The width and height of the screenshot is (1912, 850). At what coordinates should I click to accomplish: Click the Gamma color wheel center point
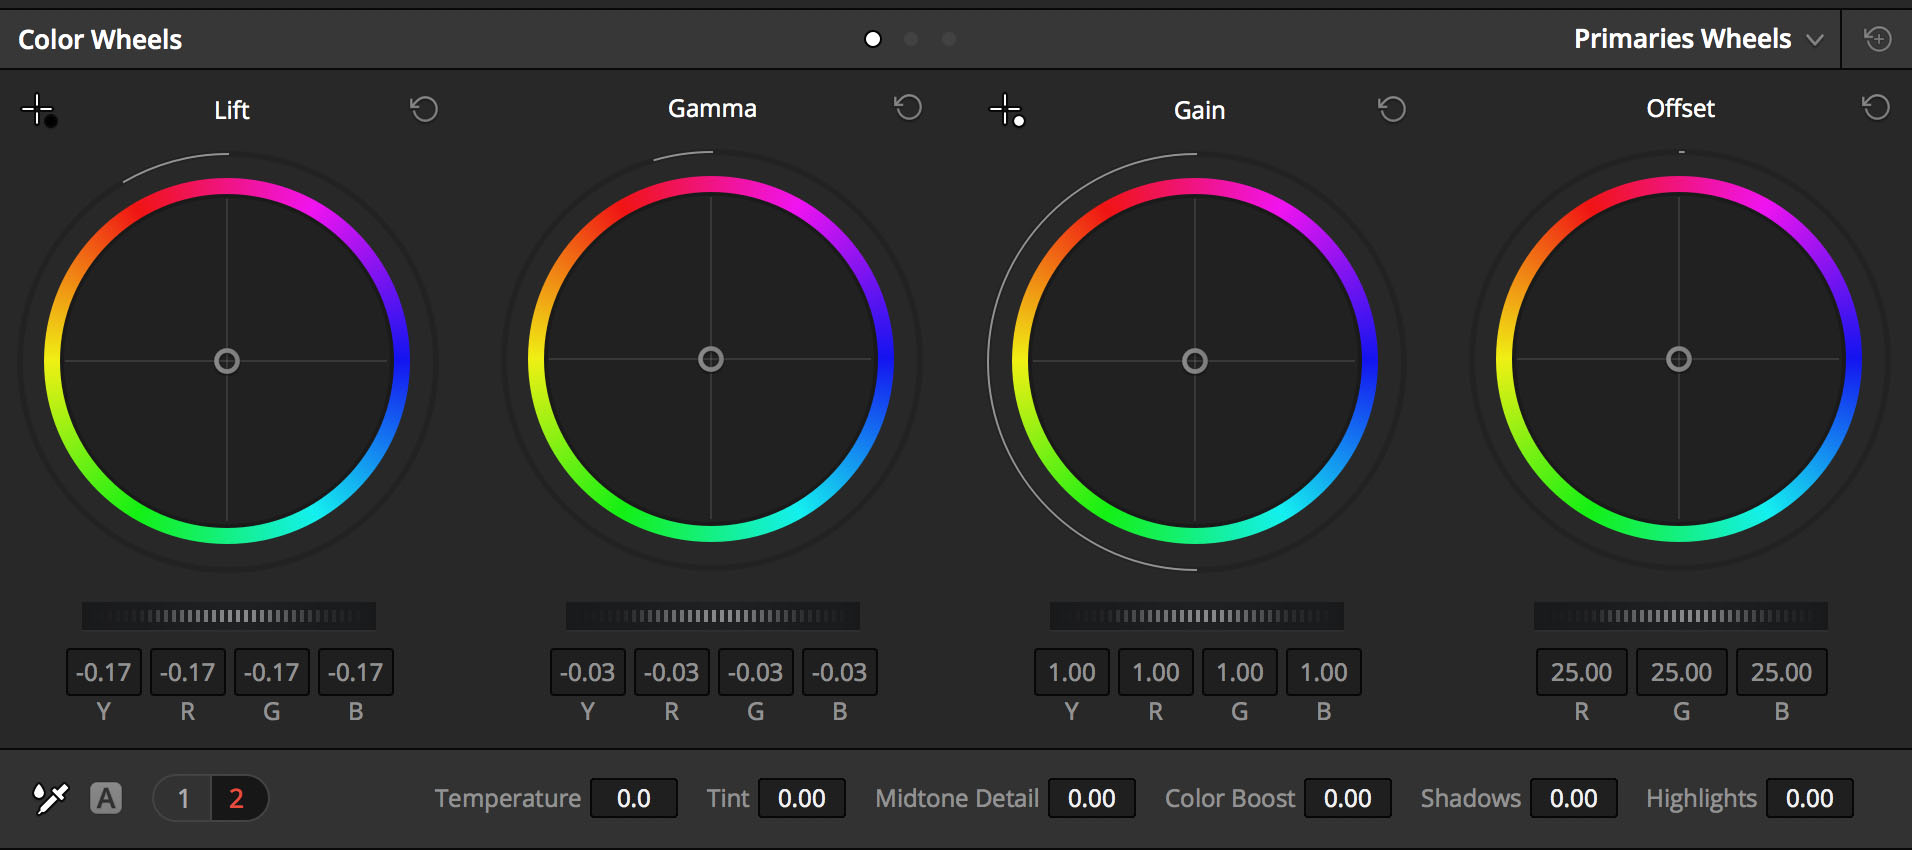(711, 359)
